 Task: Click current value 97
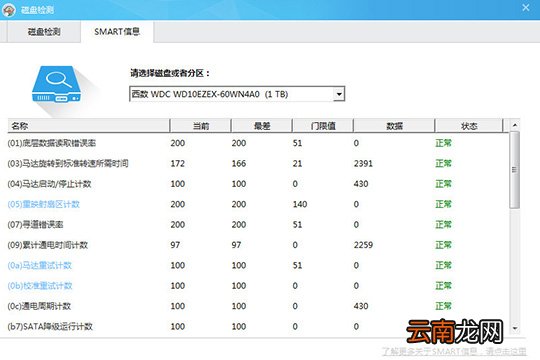175,245
